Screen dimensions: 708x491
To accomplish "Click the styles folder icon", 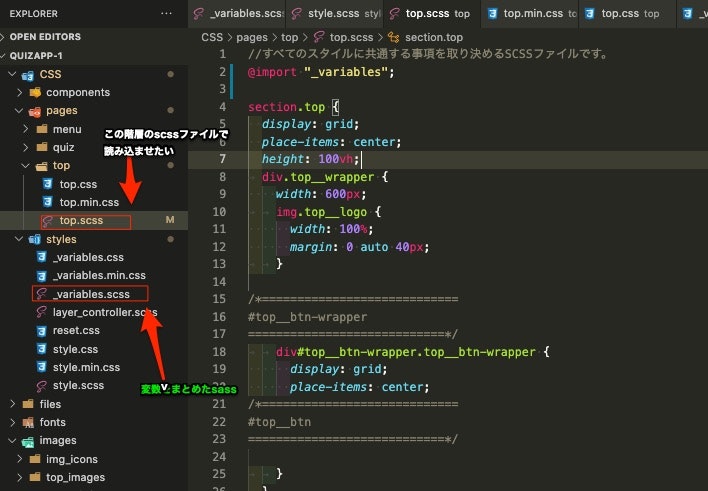I will (34, 239).
